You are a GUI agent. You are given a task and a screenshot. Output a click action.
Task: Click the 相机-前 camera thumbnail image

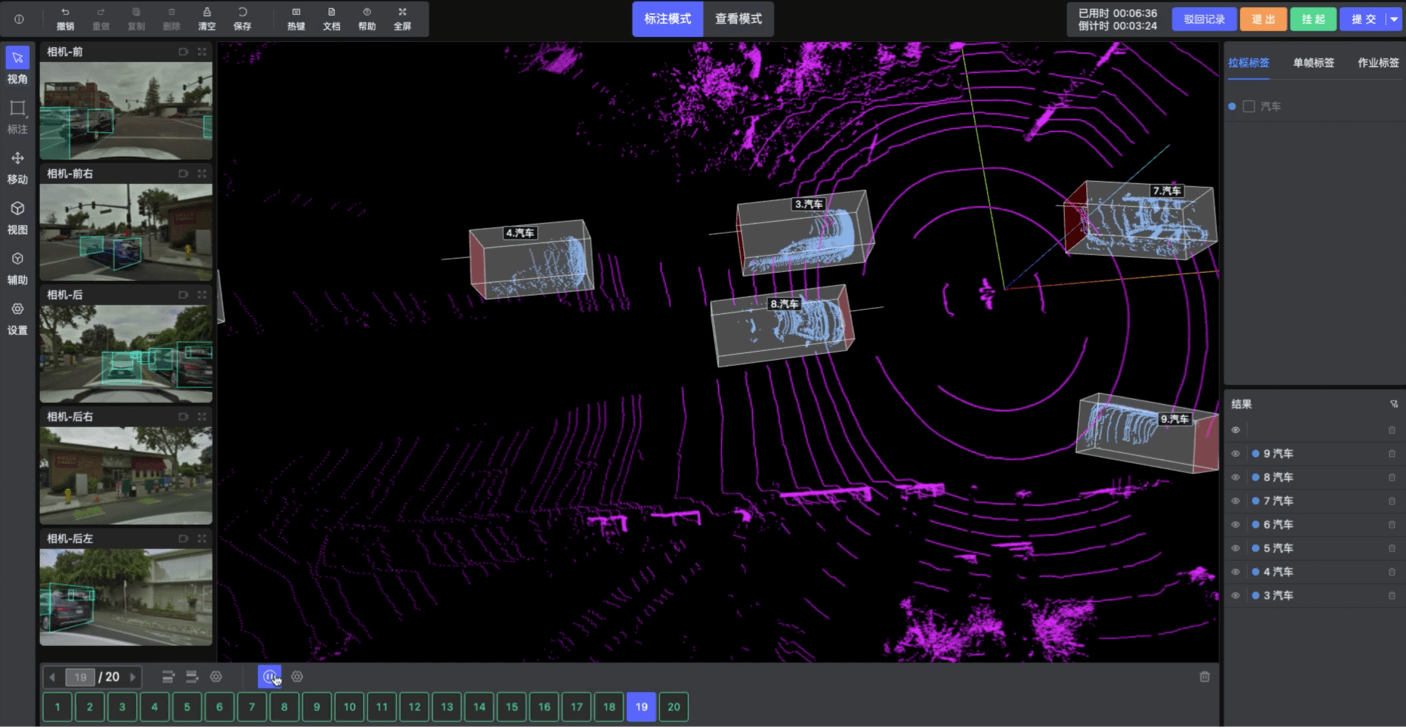(126, 111)
